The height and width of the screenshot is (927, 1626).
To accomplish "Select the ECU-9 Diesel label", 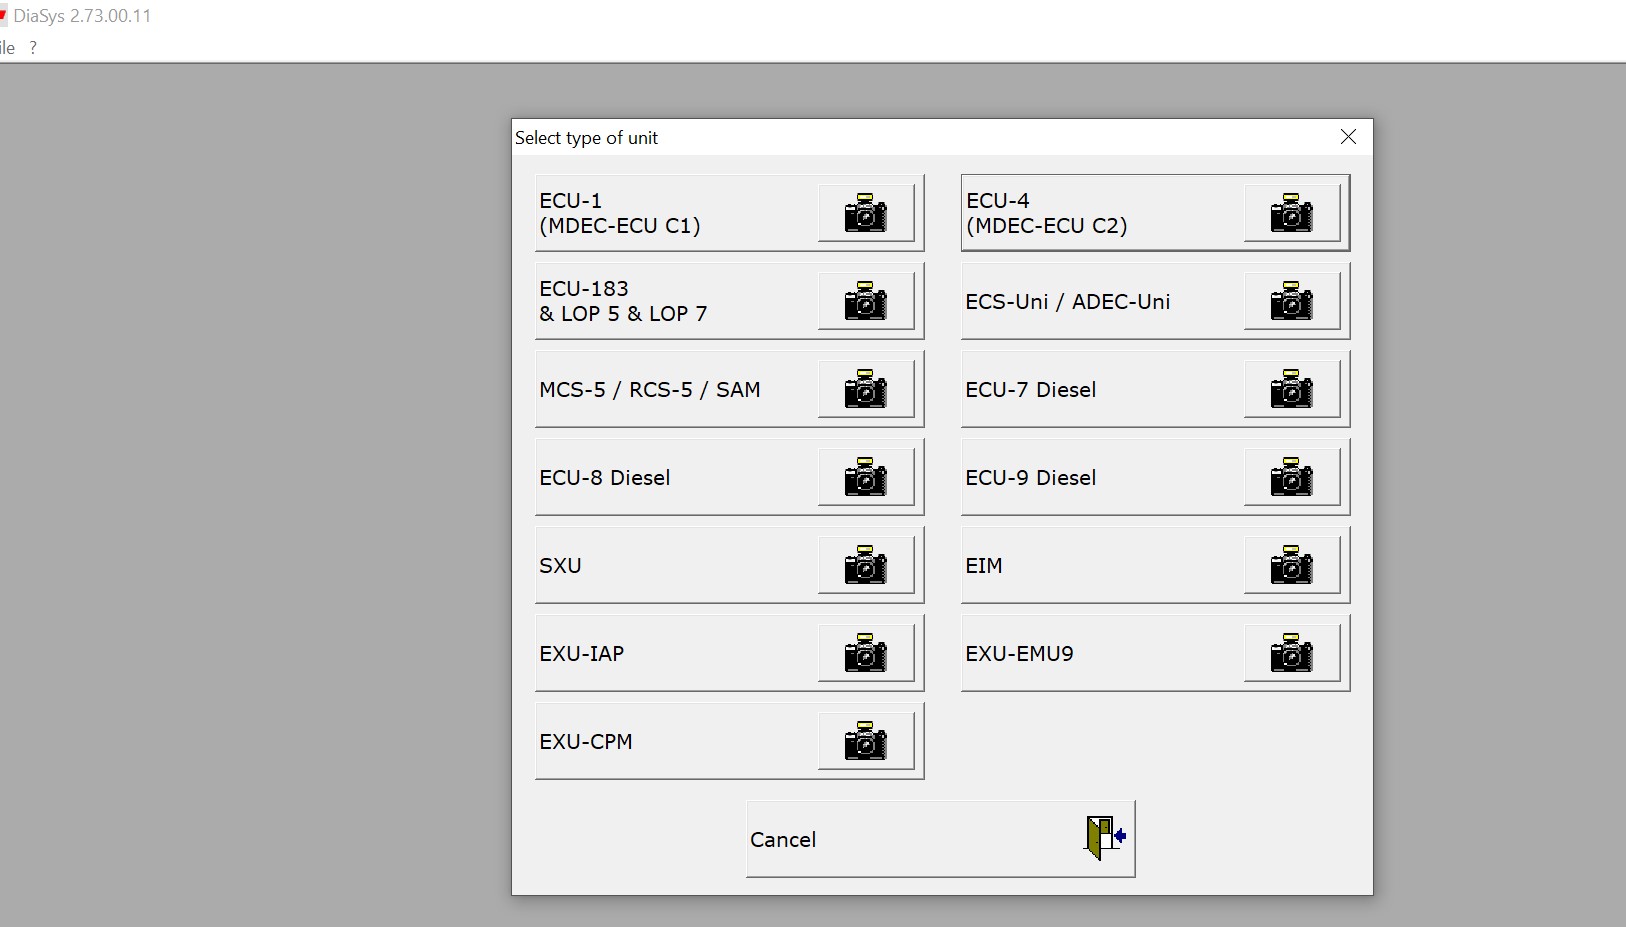I will tap(1031, 478).
